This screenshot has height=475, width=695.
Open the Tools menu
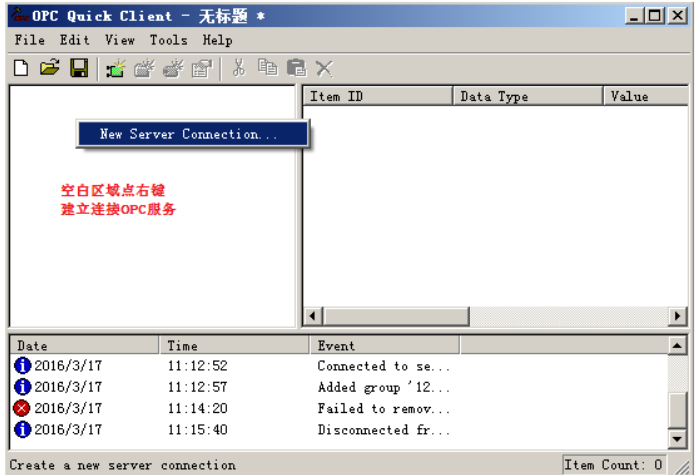(168, 40)
